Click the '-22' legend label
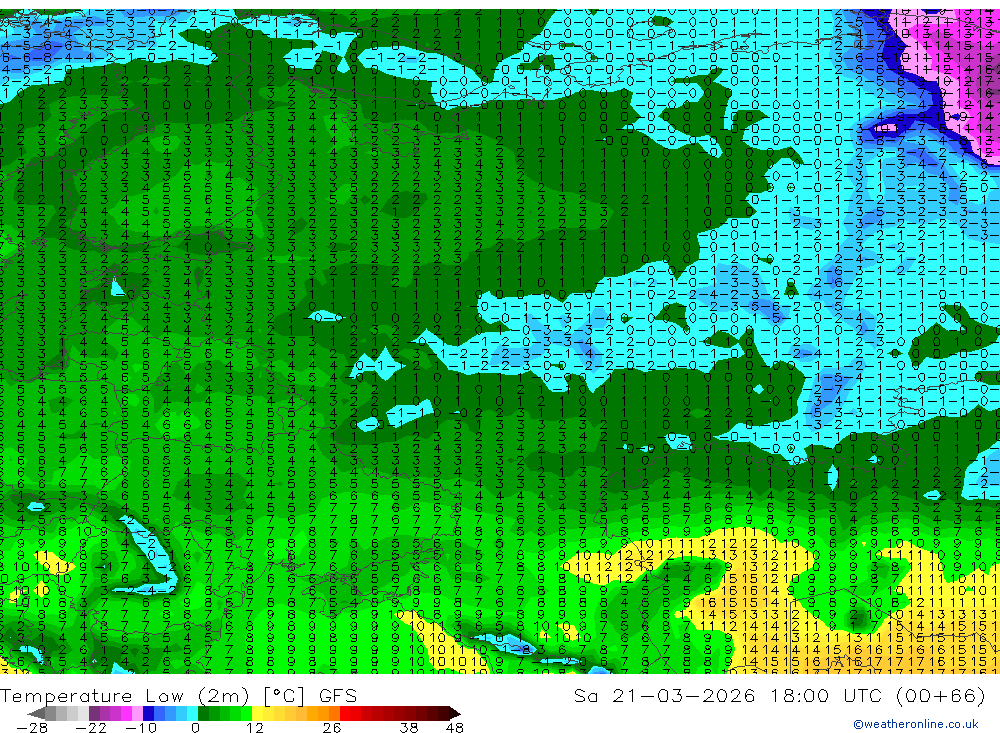The height and width of the screenshot is (733, 1000). pyautogui.click(x=91, y=727)
